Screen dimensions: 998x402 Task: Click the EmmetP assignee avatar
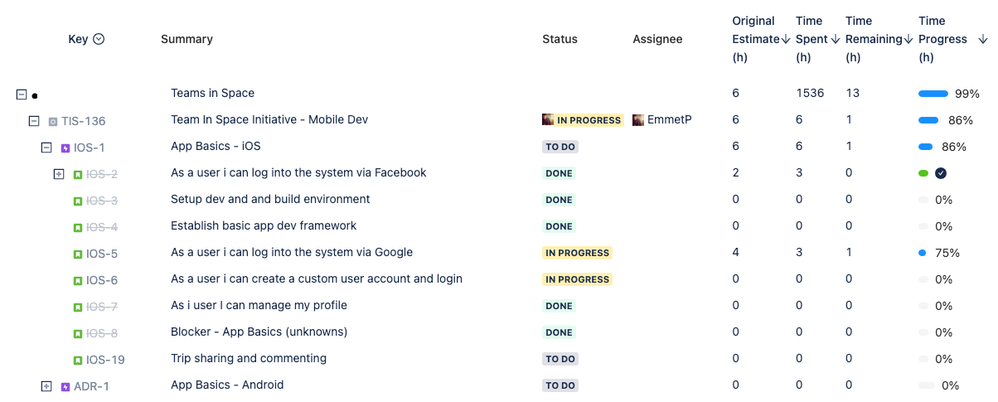coord(639,120)
